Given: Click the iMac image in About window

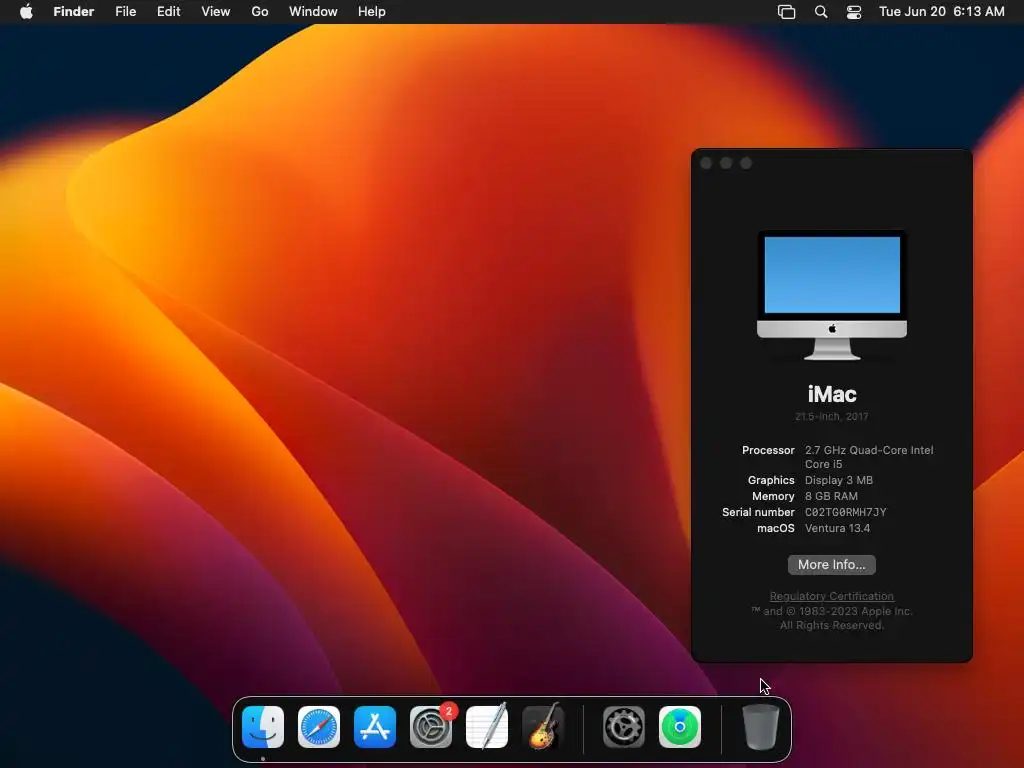Looking at the screenshot, I should (x=831, y=295).
